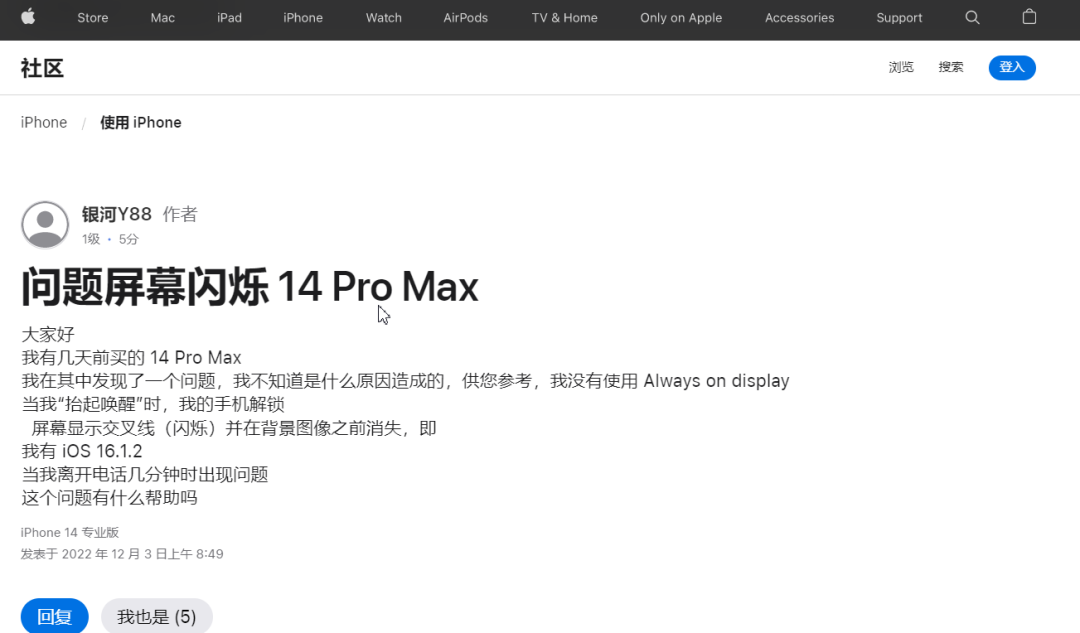The image size is (1080, 633).
Task: Go to iPad in navigation bar
Action: [x=229, y=18]
